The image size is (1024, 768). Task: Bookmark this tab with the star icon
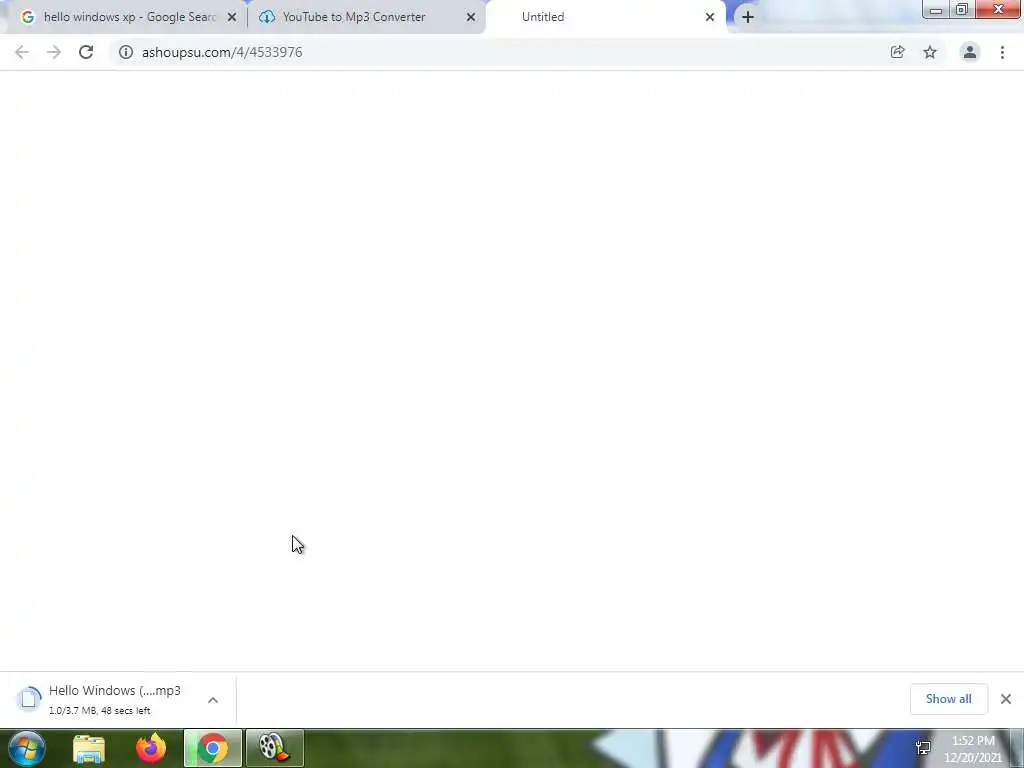click(x=930, y=52)
